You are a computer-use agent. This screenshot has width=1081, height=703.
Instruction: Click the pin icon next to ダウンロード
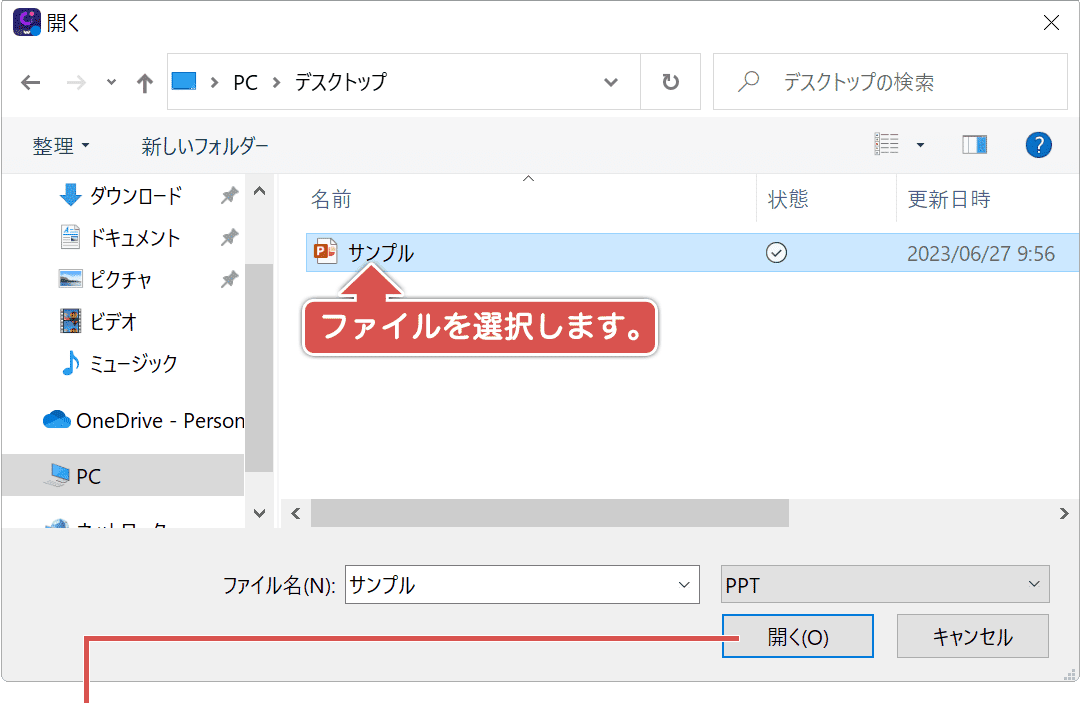pyautogui.click(x=229, y=194)
